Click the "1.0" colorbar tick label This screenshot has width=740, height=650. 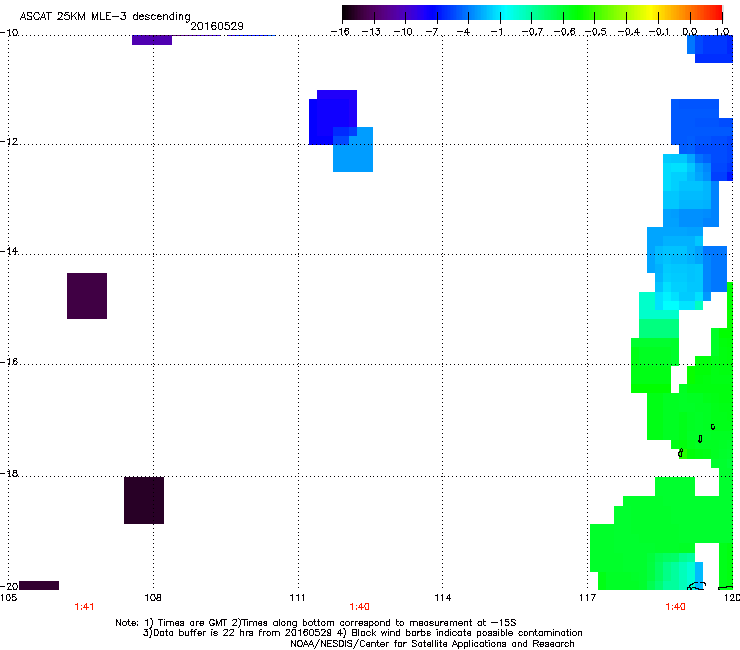click(x=722, y=32)
